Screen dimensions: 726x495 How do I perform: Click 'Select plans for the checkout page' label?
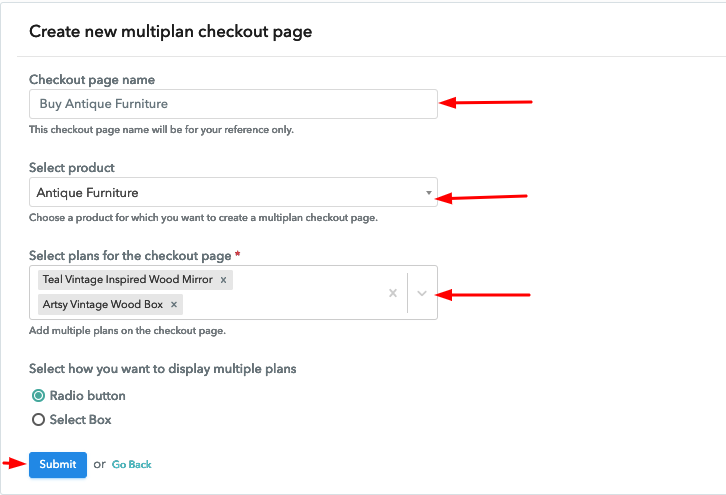click(x=130, y=256)
